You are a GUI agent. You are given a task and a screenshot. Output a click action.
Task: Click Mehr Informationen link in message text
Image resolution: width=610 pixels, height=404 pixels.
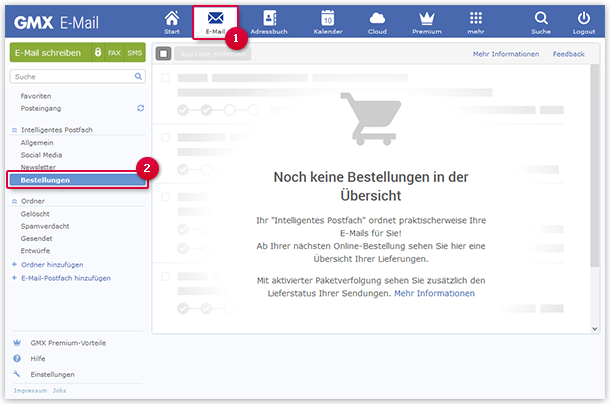point(434,293)
